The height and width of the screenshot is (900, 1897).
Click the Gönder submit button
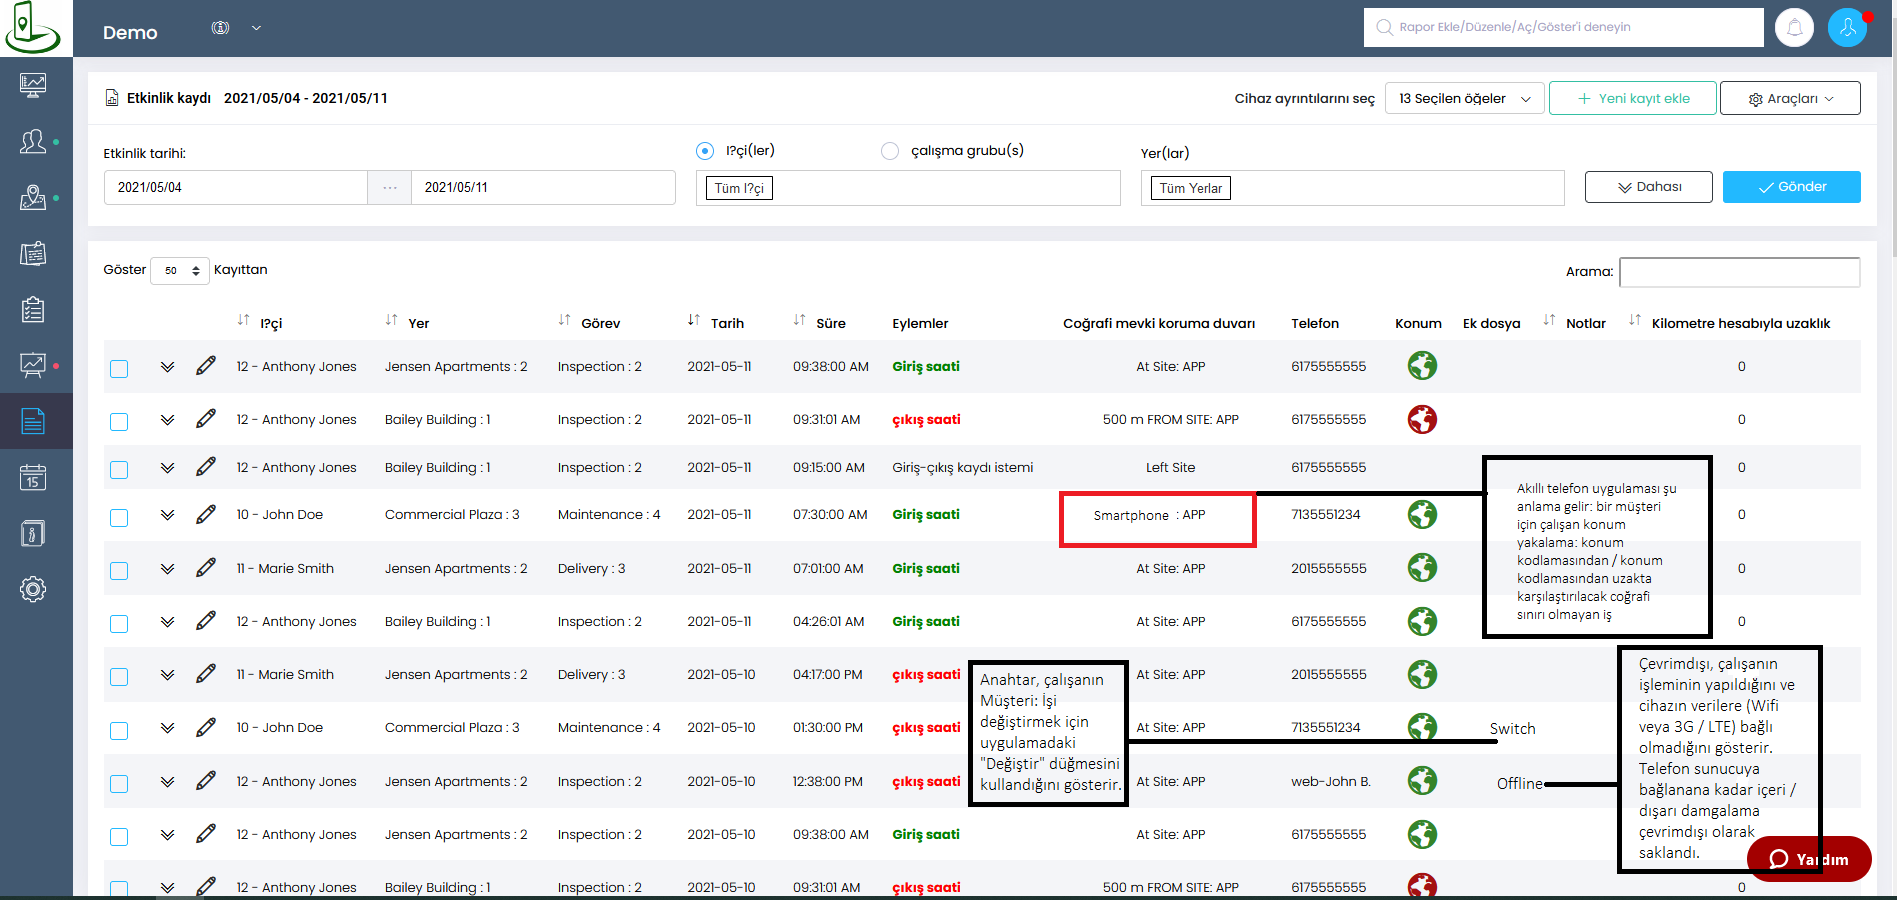pyautogui.click(x=1791, y=187)
